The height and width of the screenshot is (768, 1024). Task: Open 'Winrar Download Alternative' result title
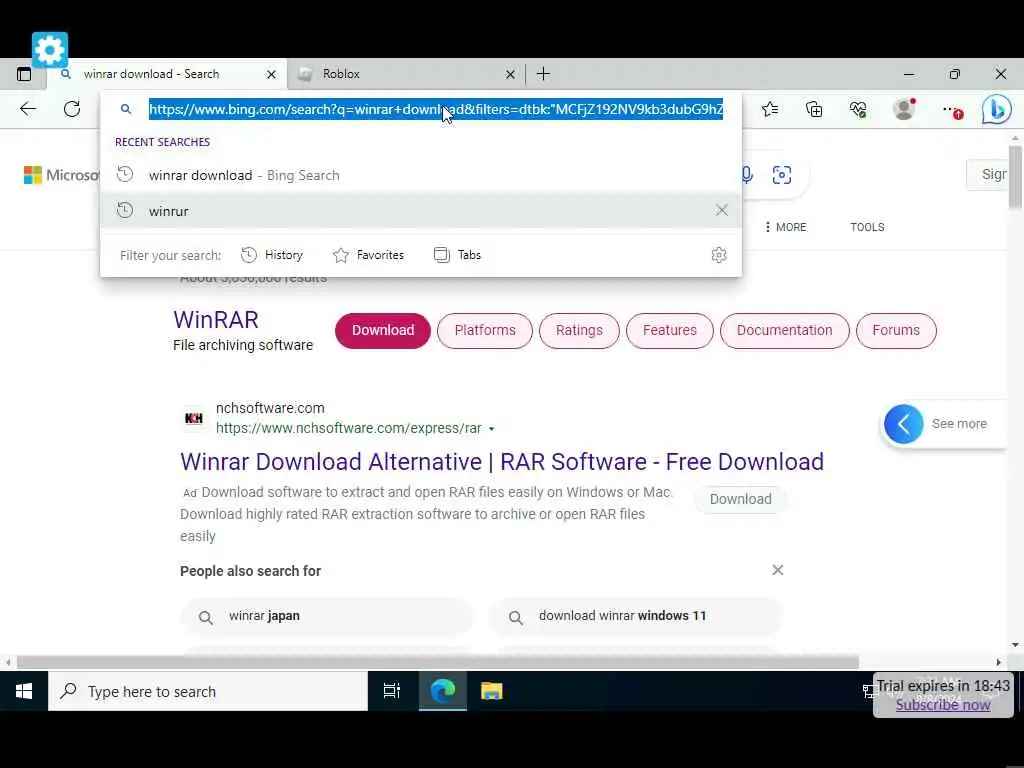click(502, 462)
